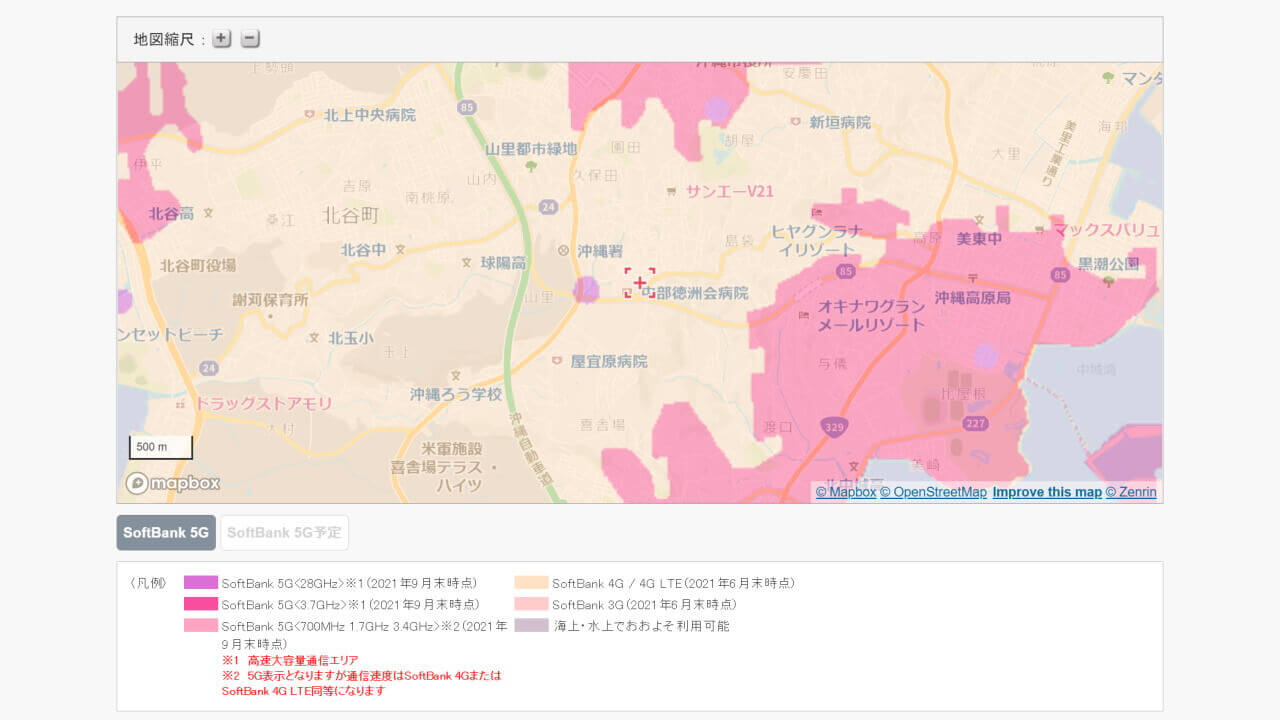Select the 北上中央病院 hospital marker
The height and width of the screenshot is (720, 1280).
(x=312, y=115)
